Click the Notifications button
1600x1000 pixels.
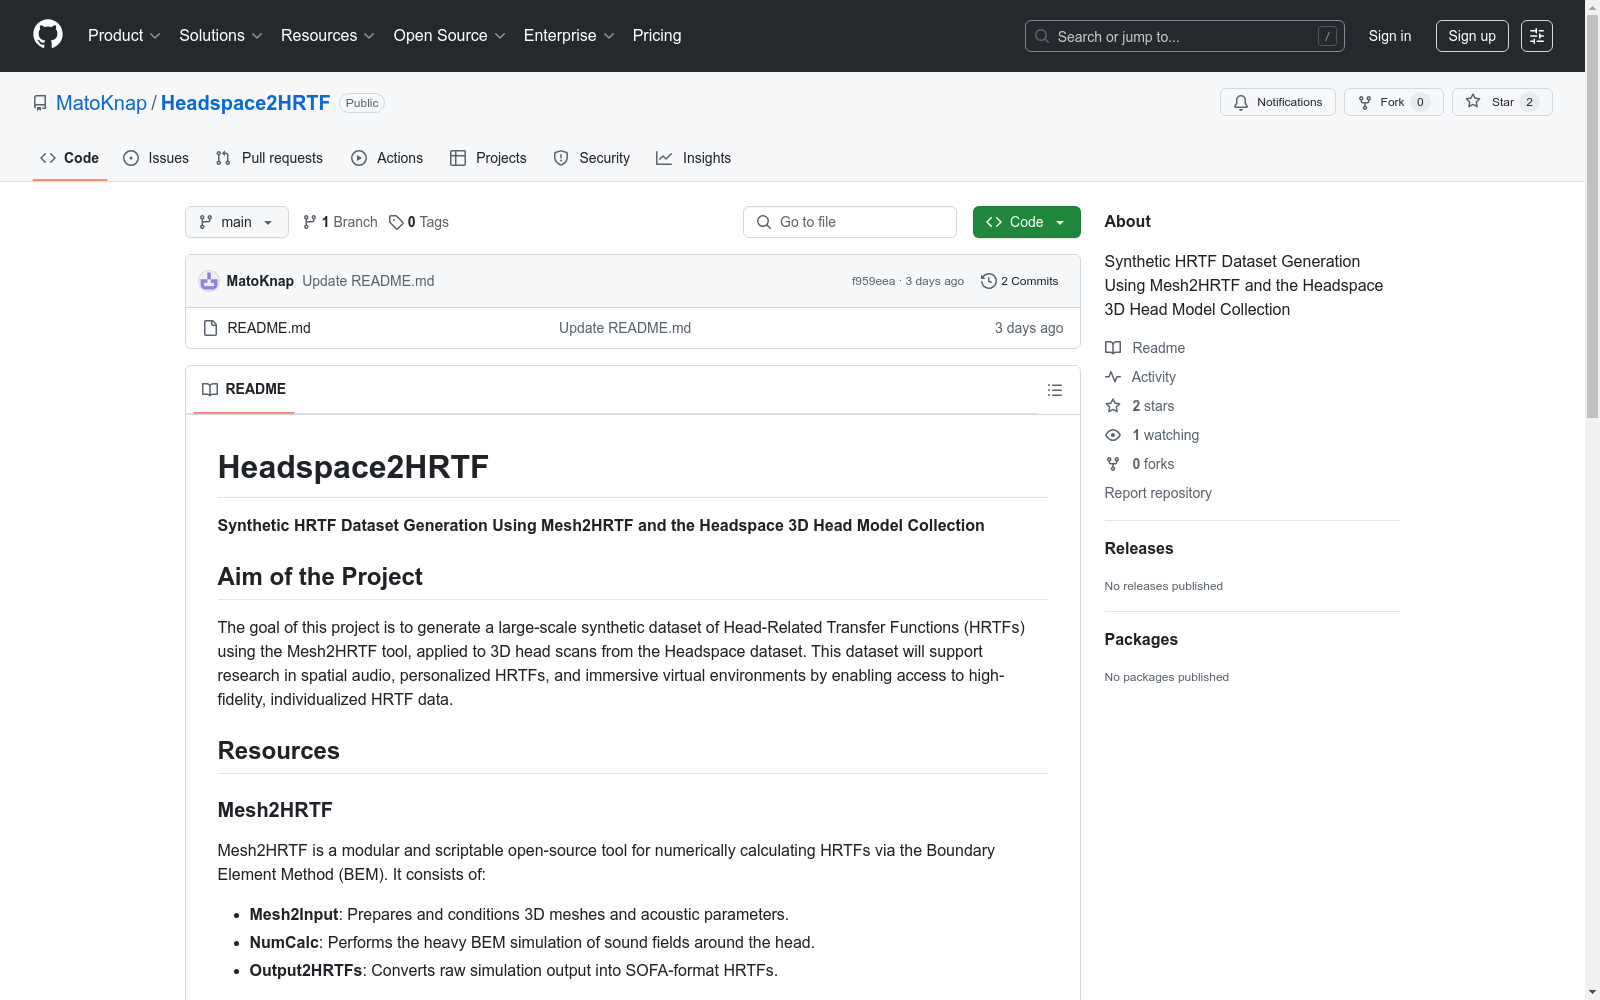1278,102
